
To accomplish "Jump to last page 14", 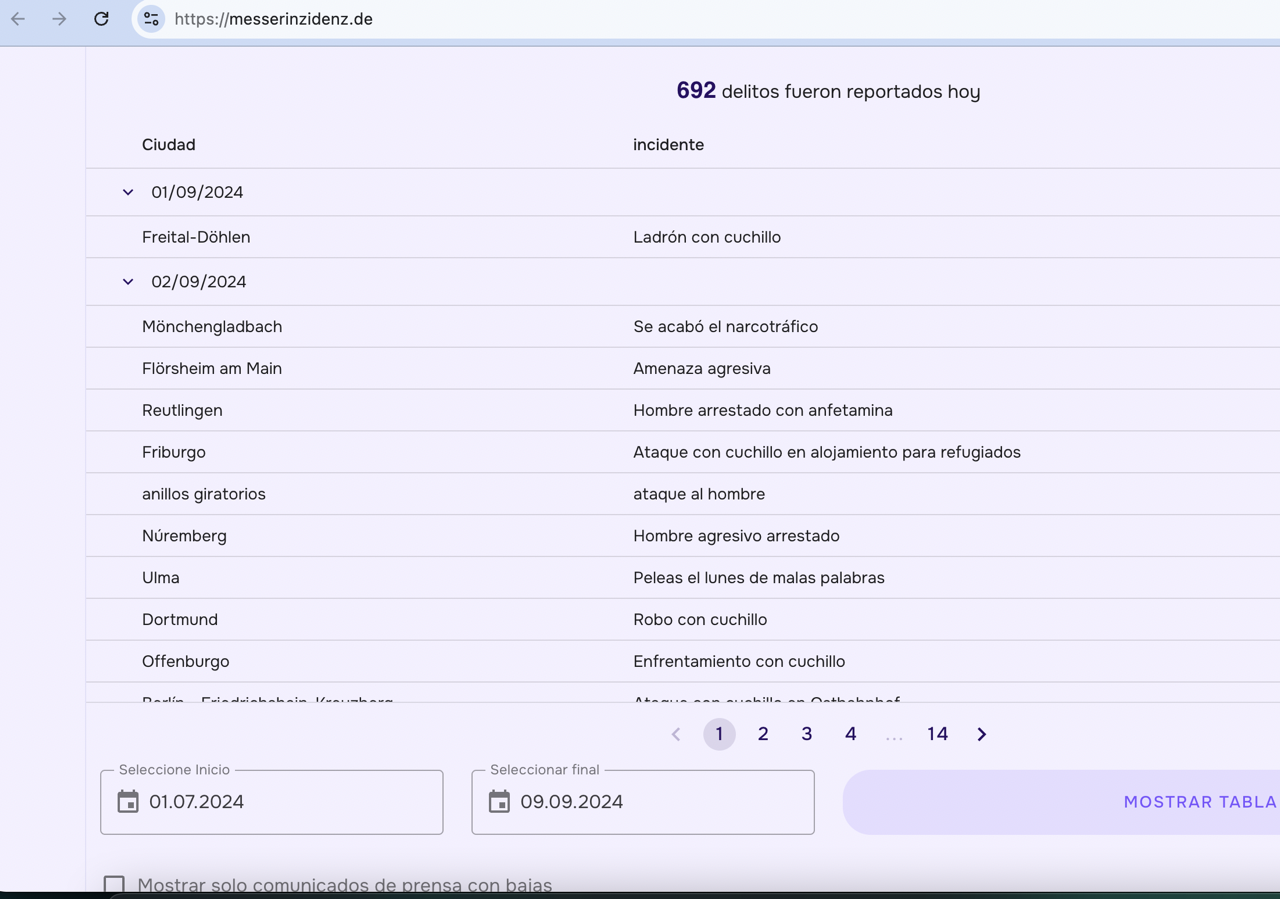I will pyautogui.click(x=937, y=734).
